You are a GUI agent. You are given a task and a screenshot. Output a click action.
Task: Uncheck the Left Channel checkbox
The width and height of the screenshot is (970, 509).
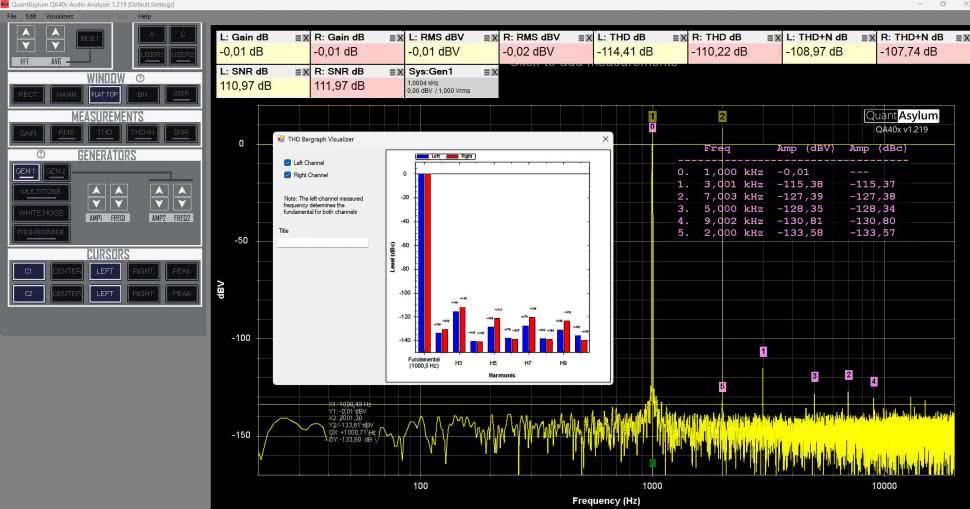tap(289, 162)
